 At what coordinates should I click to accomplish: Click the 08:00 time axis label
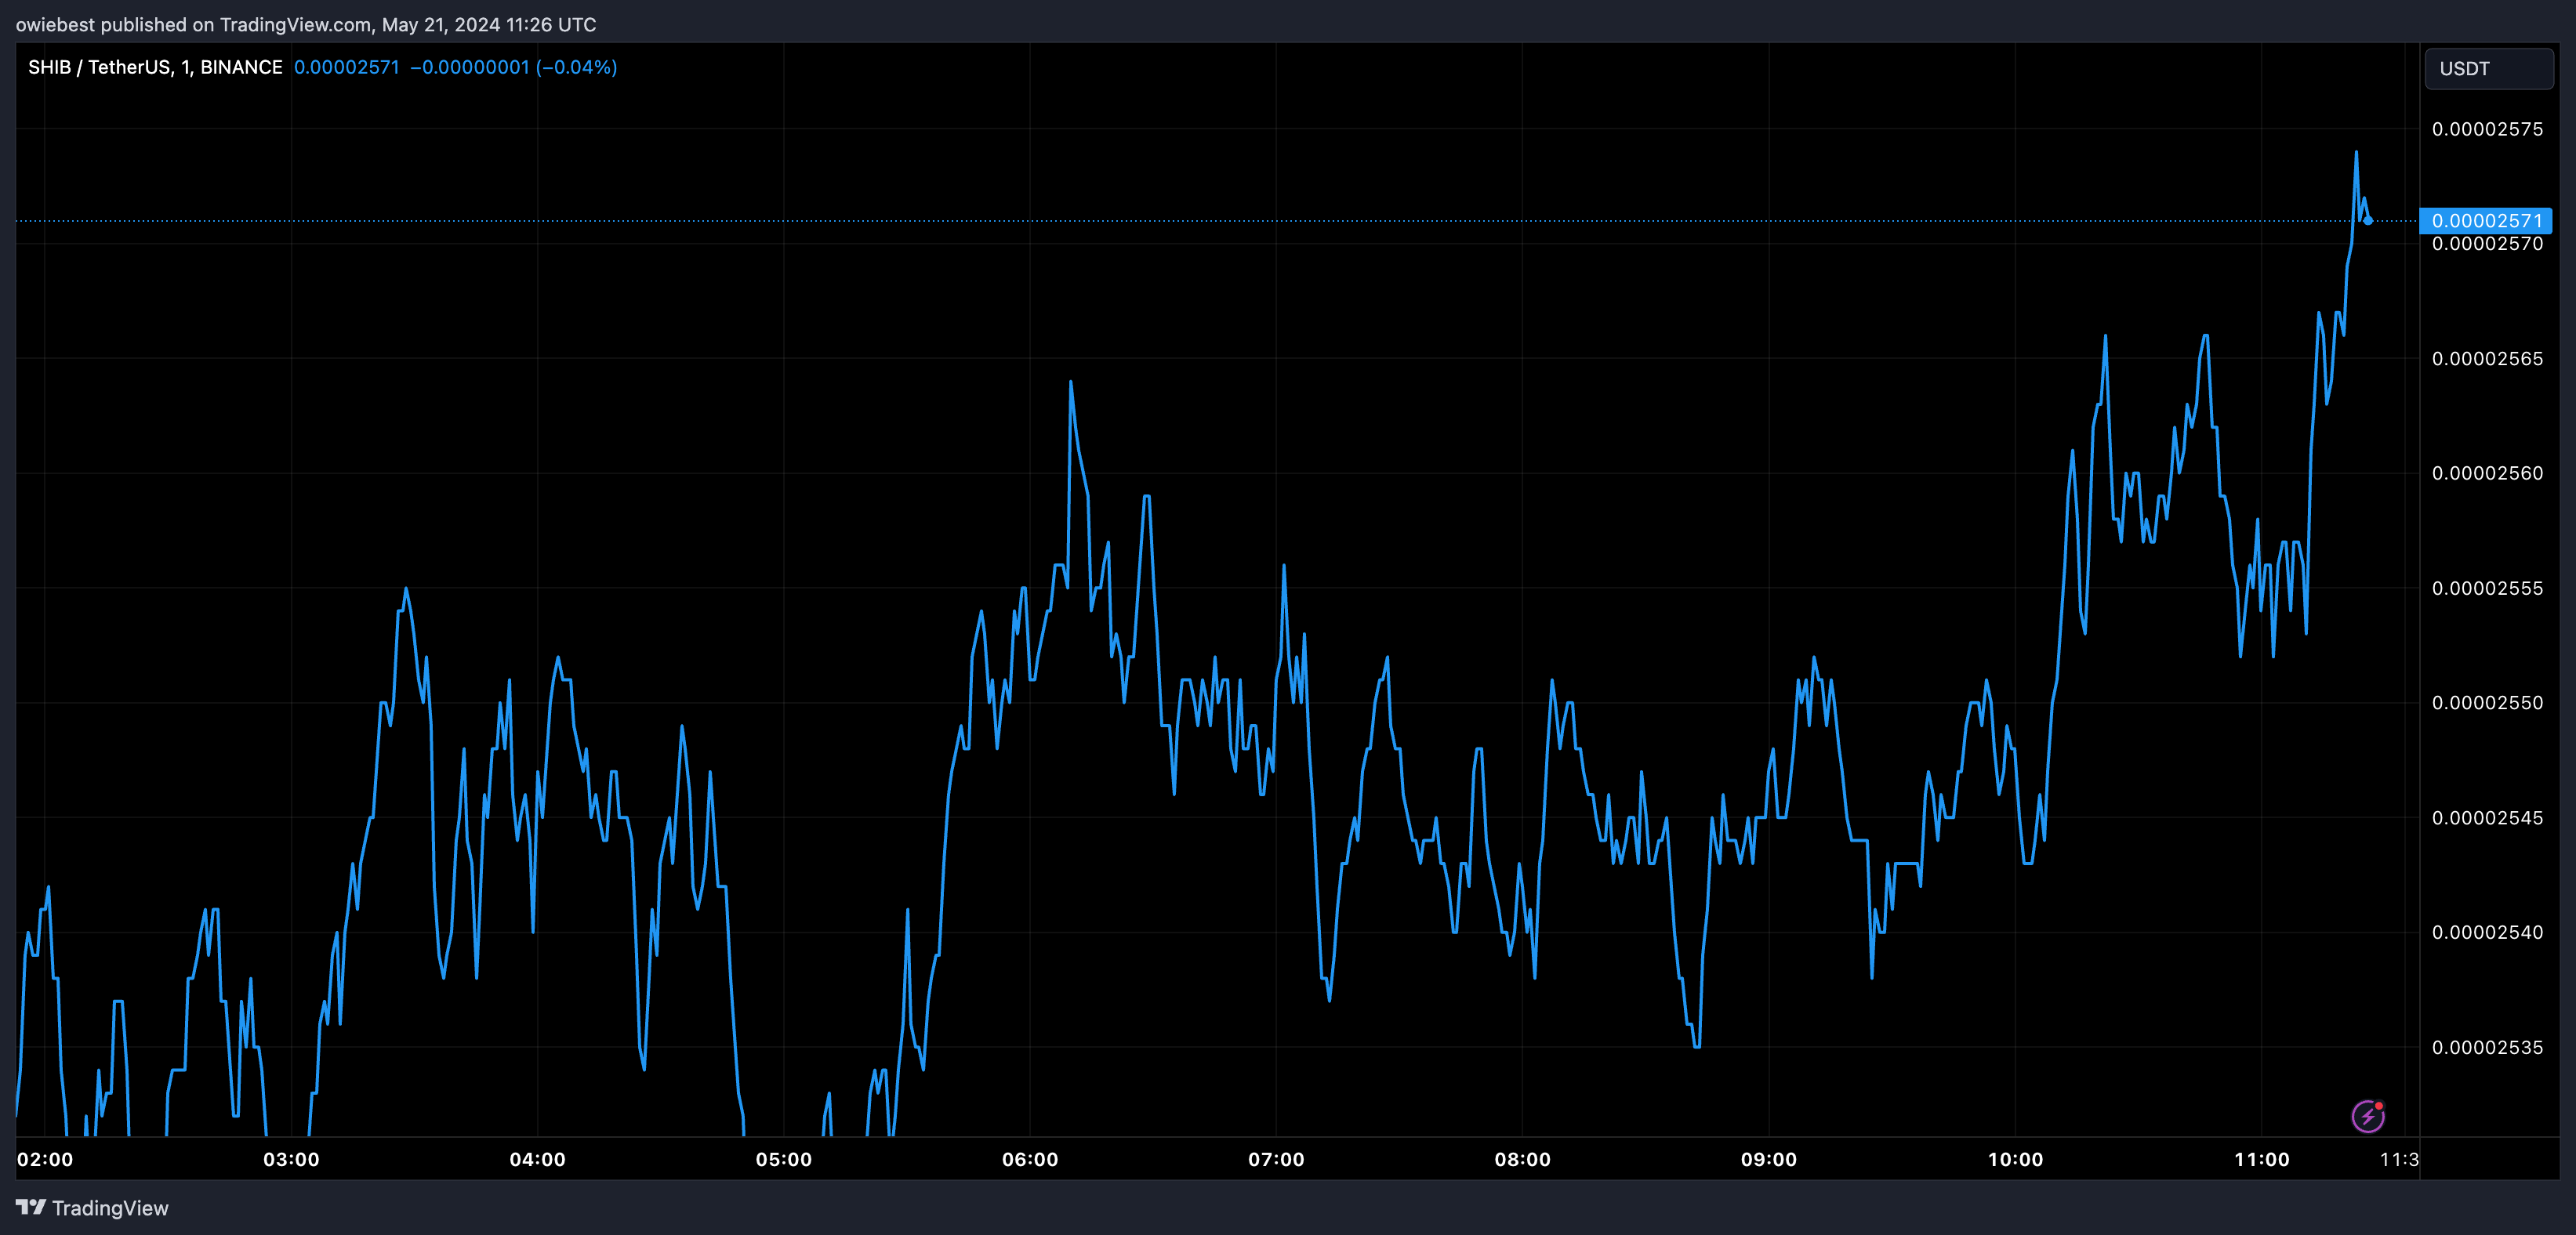click(1522, 1159)
